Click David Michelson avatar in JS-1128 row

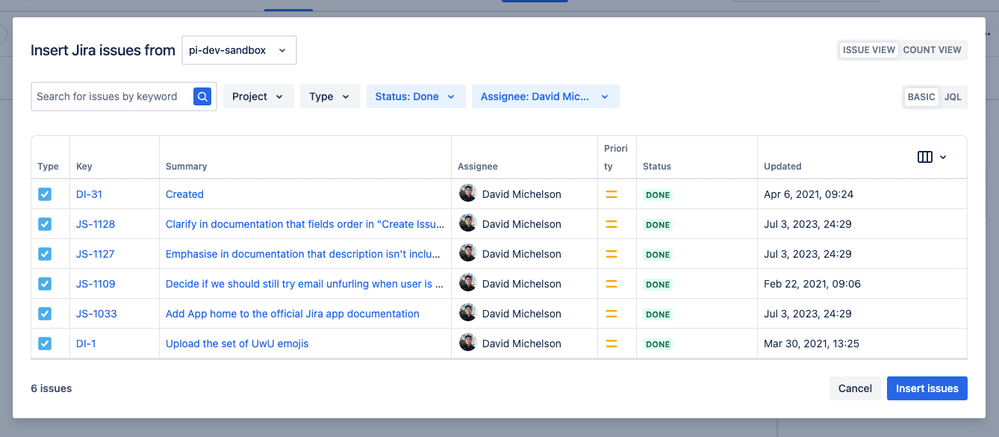[x=468, y=224]
